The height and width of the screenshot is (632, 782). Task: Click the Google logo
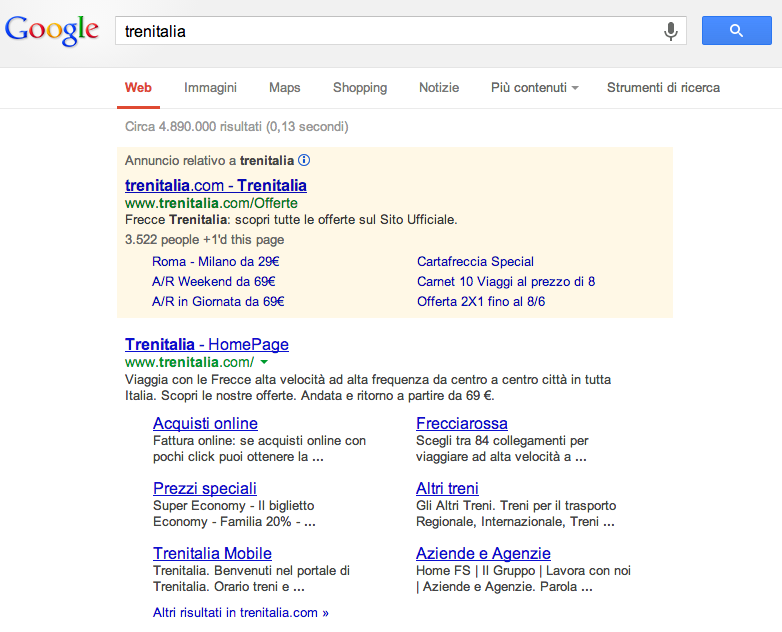coord(52,30)
